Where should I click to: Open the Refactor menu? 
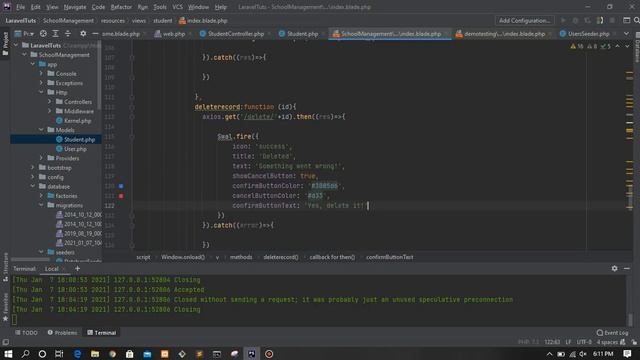[x=121, y=7]
